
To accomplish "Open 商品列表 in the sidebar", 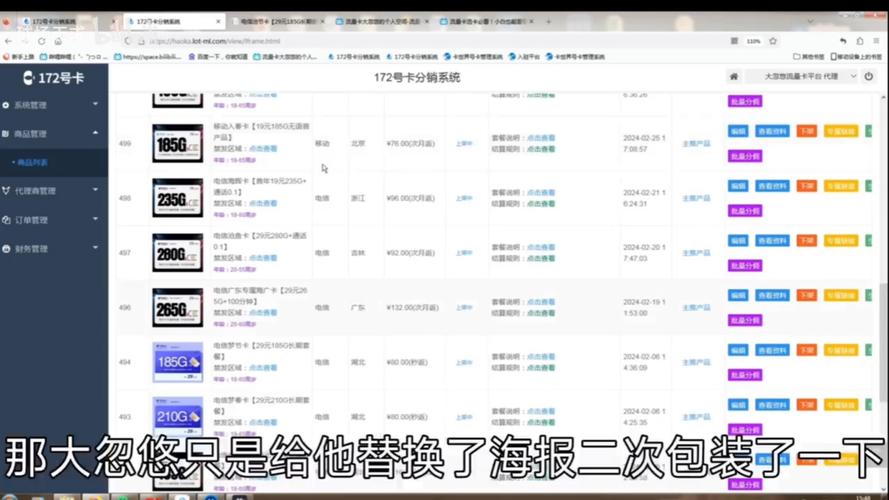I will (x=54, y=163).
